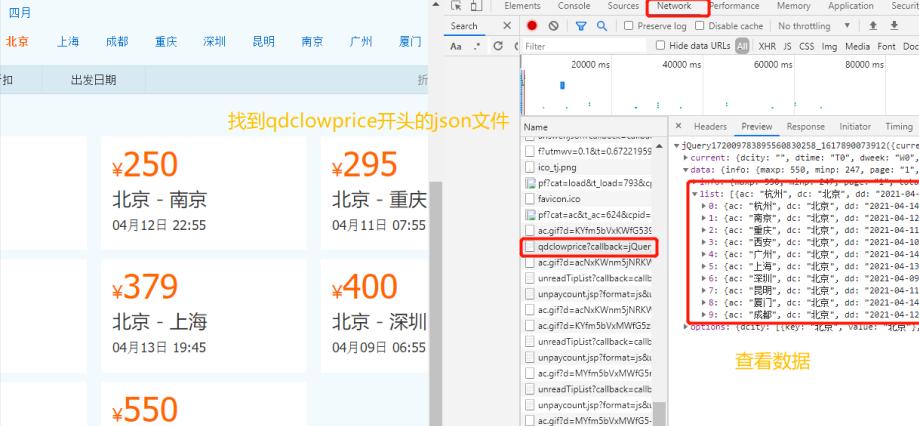The height and width of the screenshot is (426, 919).
Task: Stop recording network log red button
Action: [532, 26]
